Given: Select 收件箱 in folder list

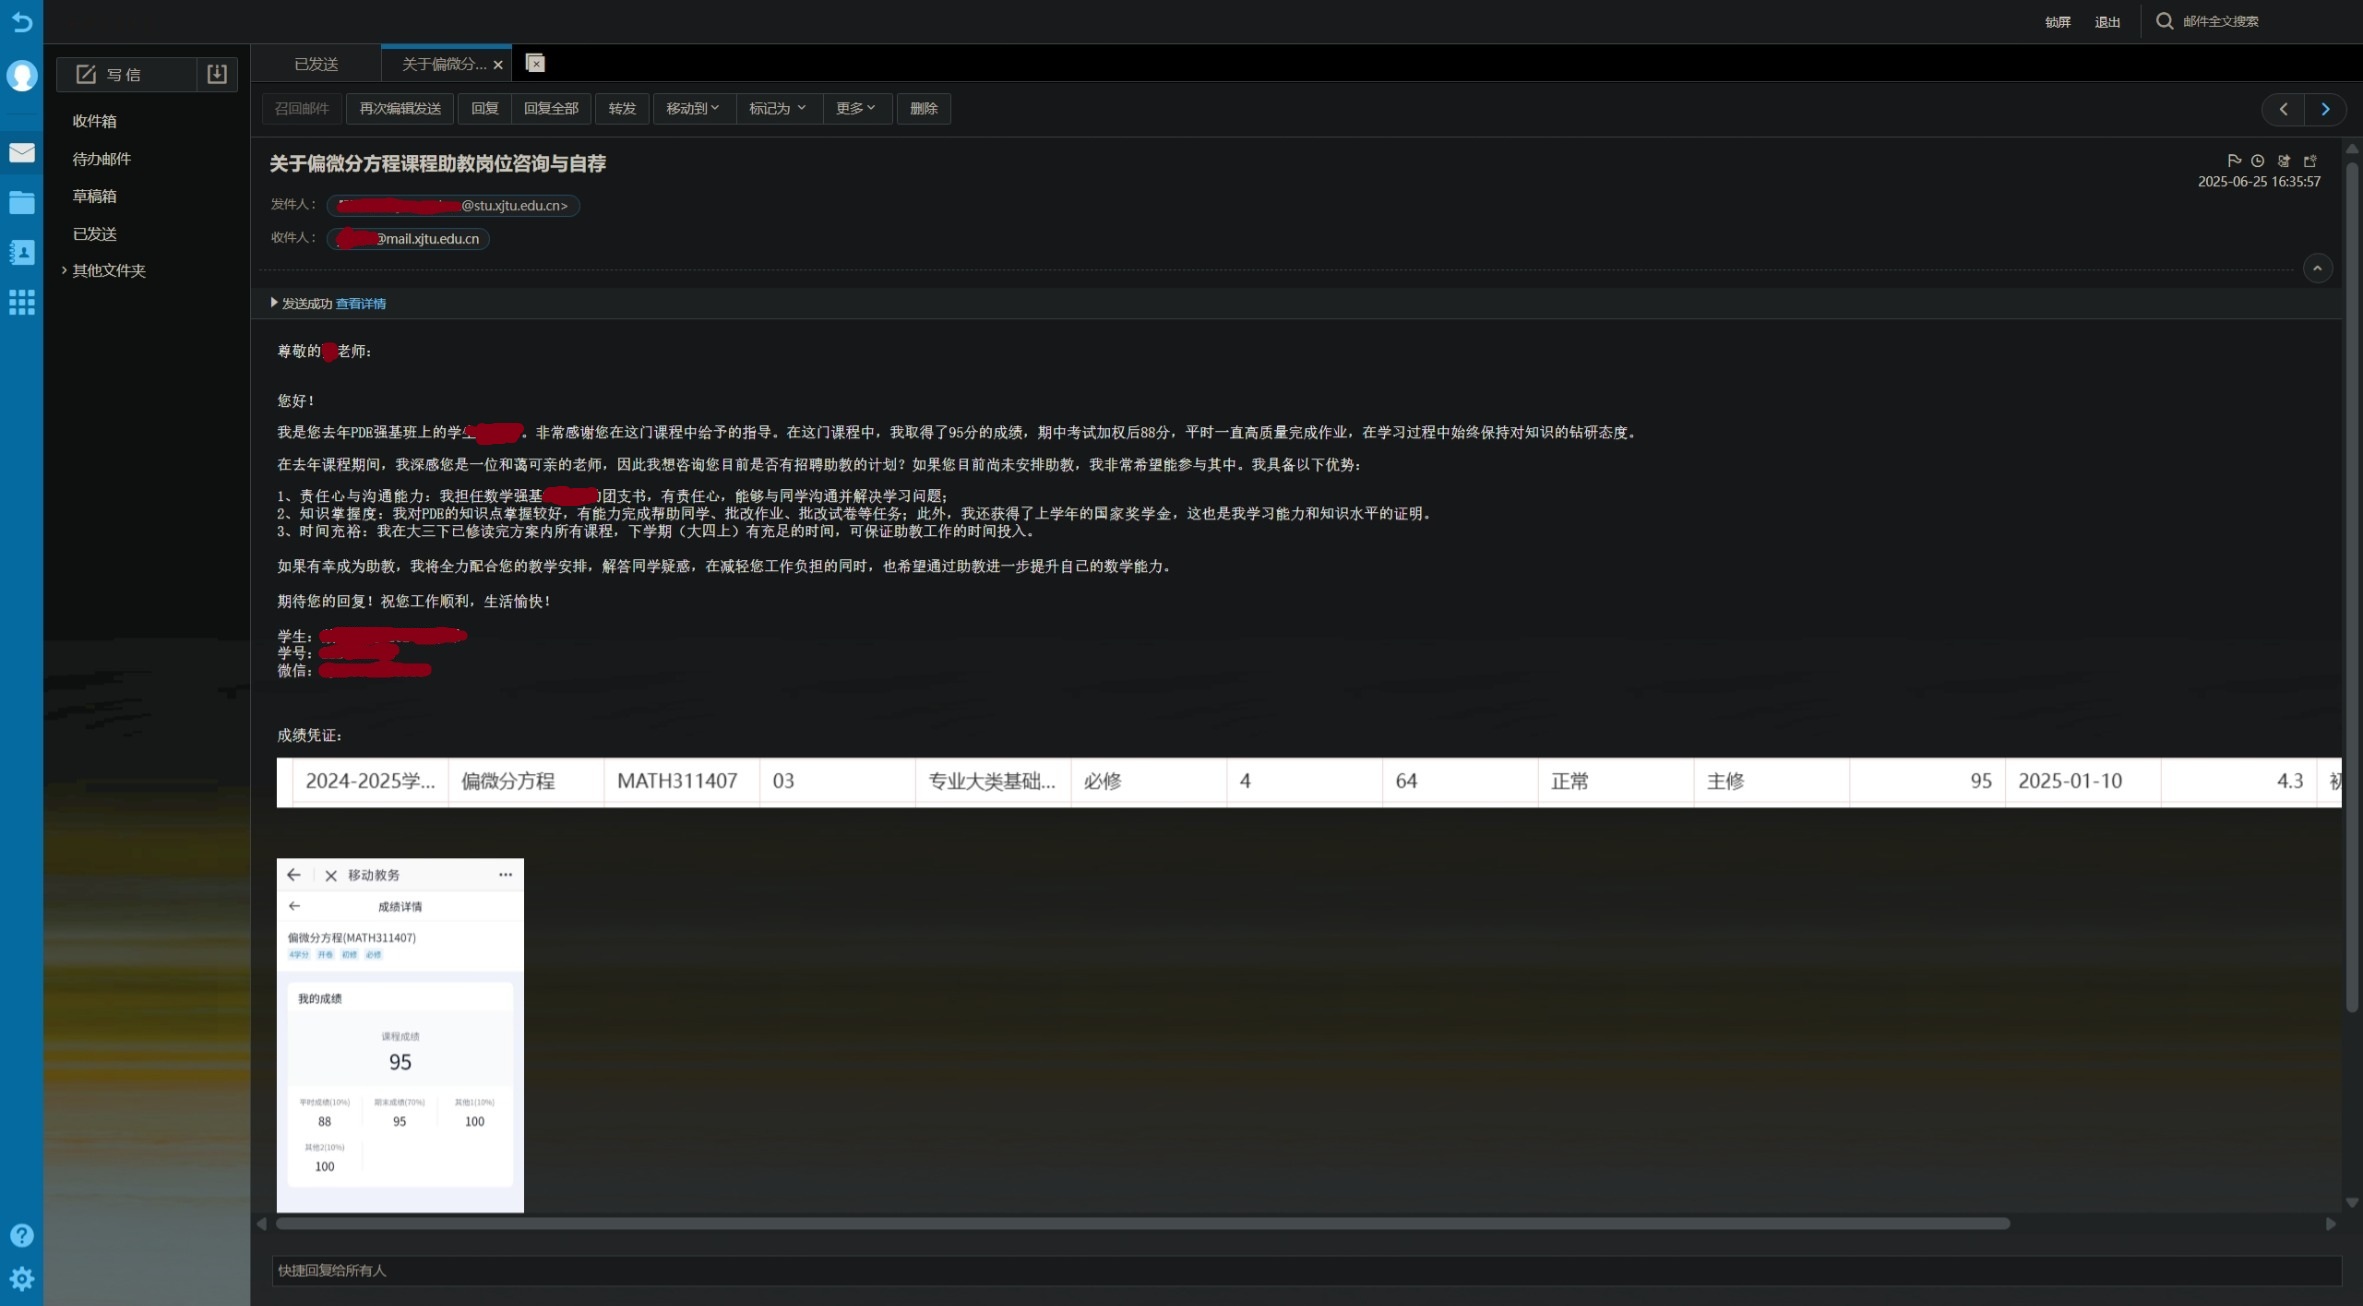Looking at the screenshot, I should click(95, 121).
